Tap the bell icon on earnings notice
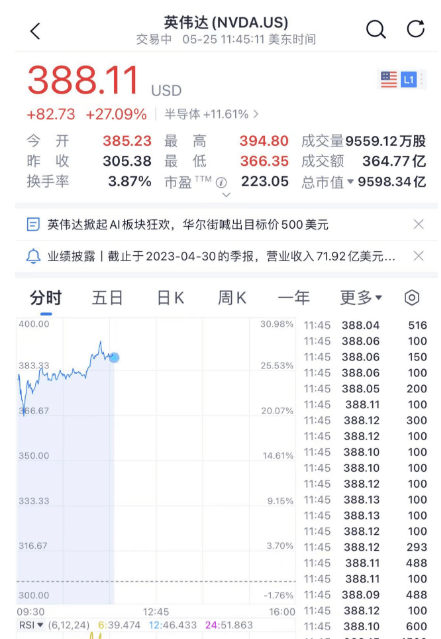The height and width of the screenshot is (639, 441). coord(33,256)
